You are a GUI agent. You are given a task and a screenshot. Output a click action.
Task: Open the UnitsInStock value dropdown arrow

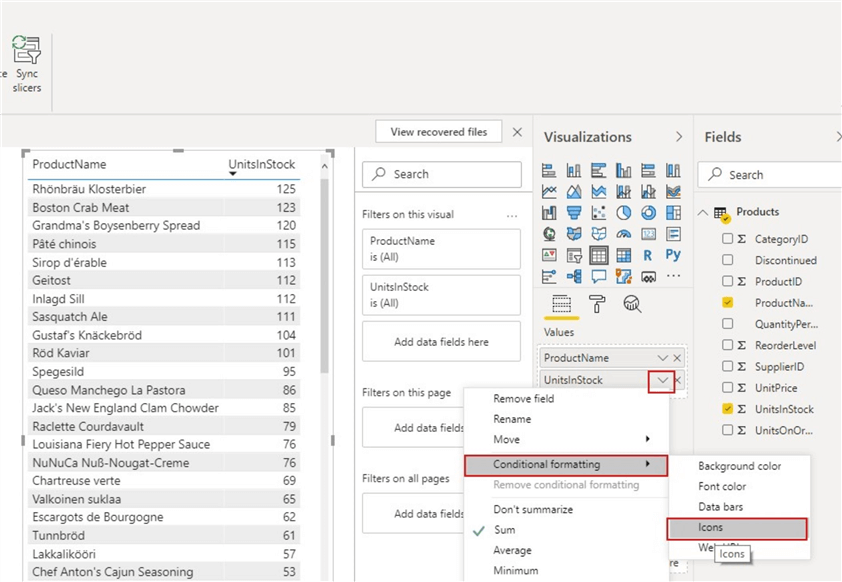(662, 380)
